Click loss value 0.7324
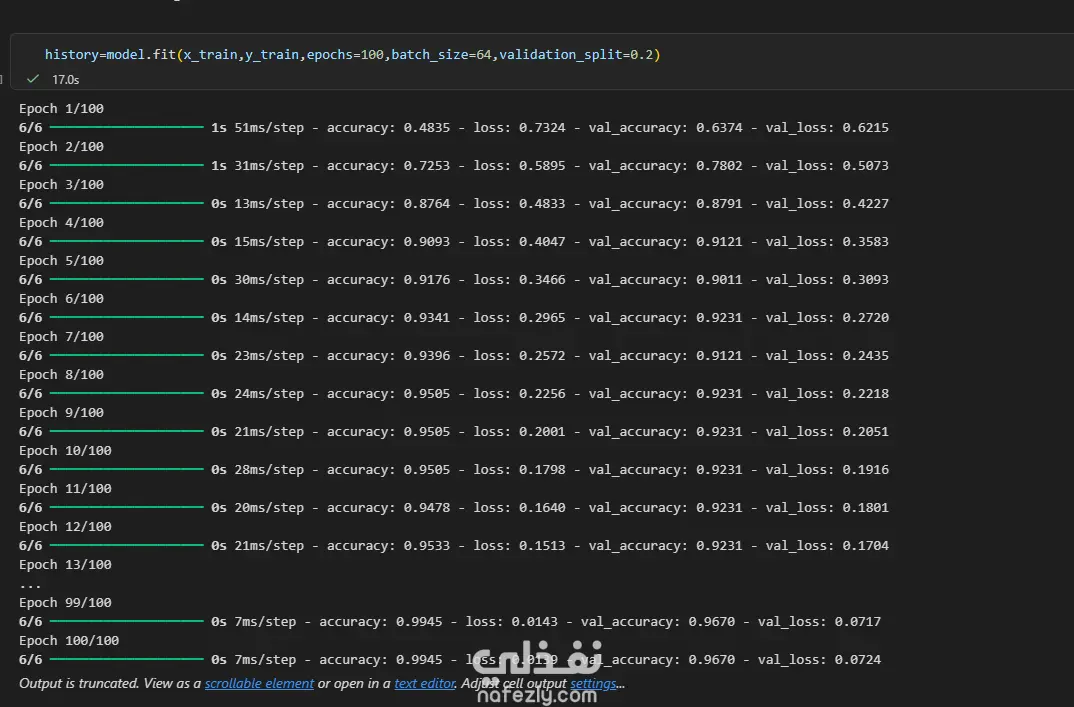This screenshot has width=1074, height=707. tap(542, 127)
